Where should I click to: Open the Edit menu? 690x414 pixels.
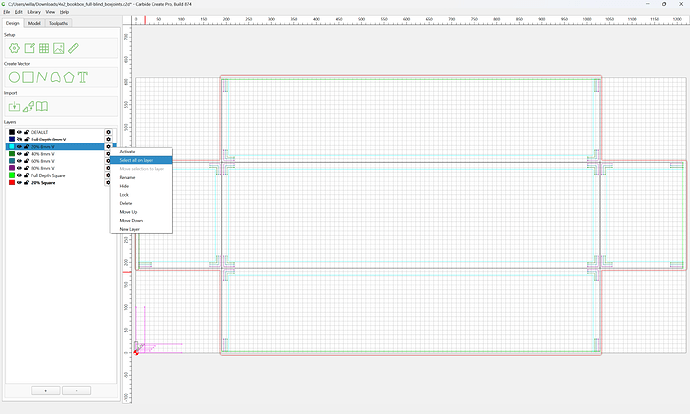(x=18, y=12)
